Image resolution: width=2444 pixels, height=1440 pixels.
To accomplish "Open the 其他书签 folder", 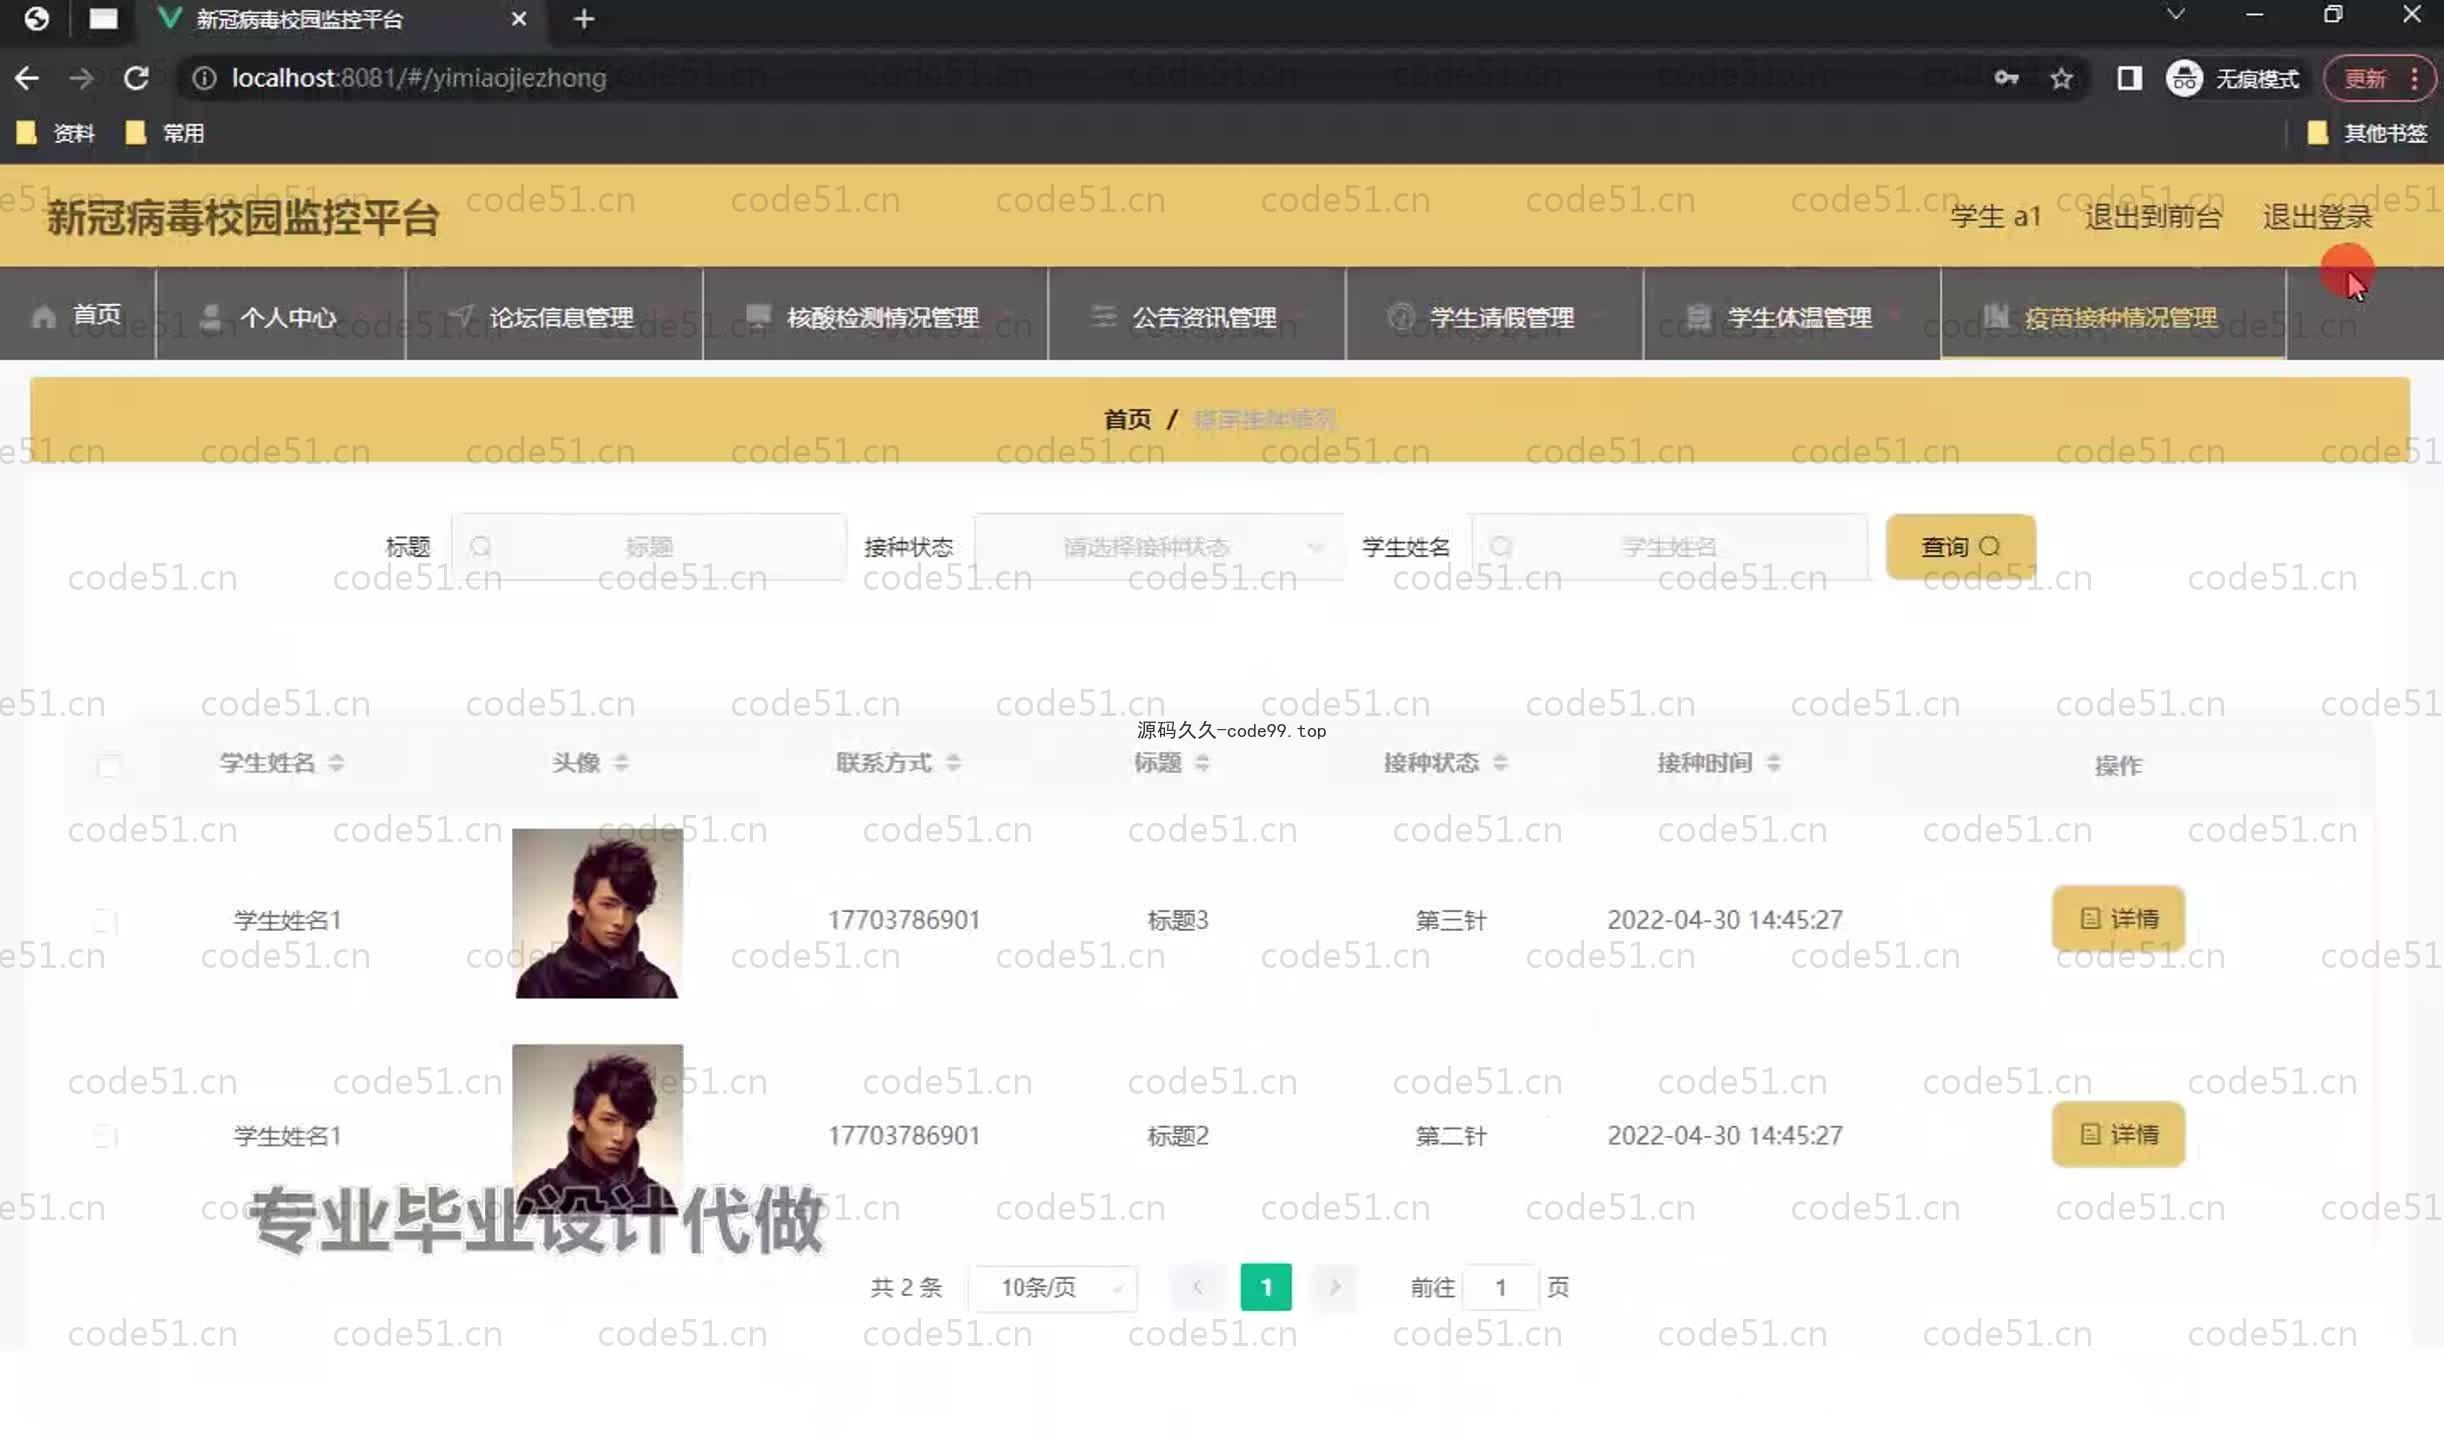I will [2367, 133].
